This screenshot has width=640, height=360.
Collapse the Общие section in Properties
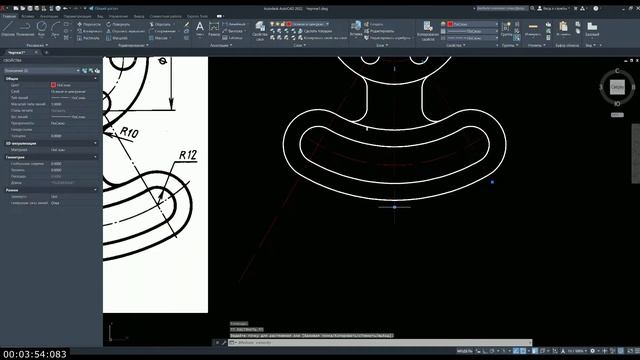point(96,78)
